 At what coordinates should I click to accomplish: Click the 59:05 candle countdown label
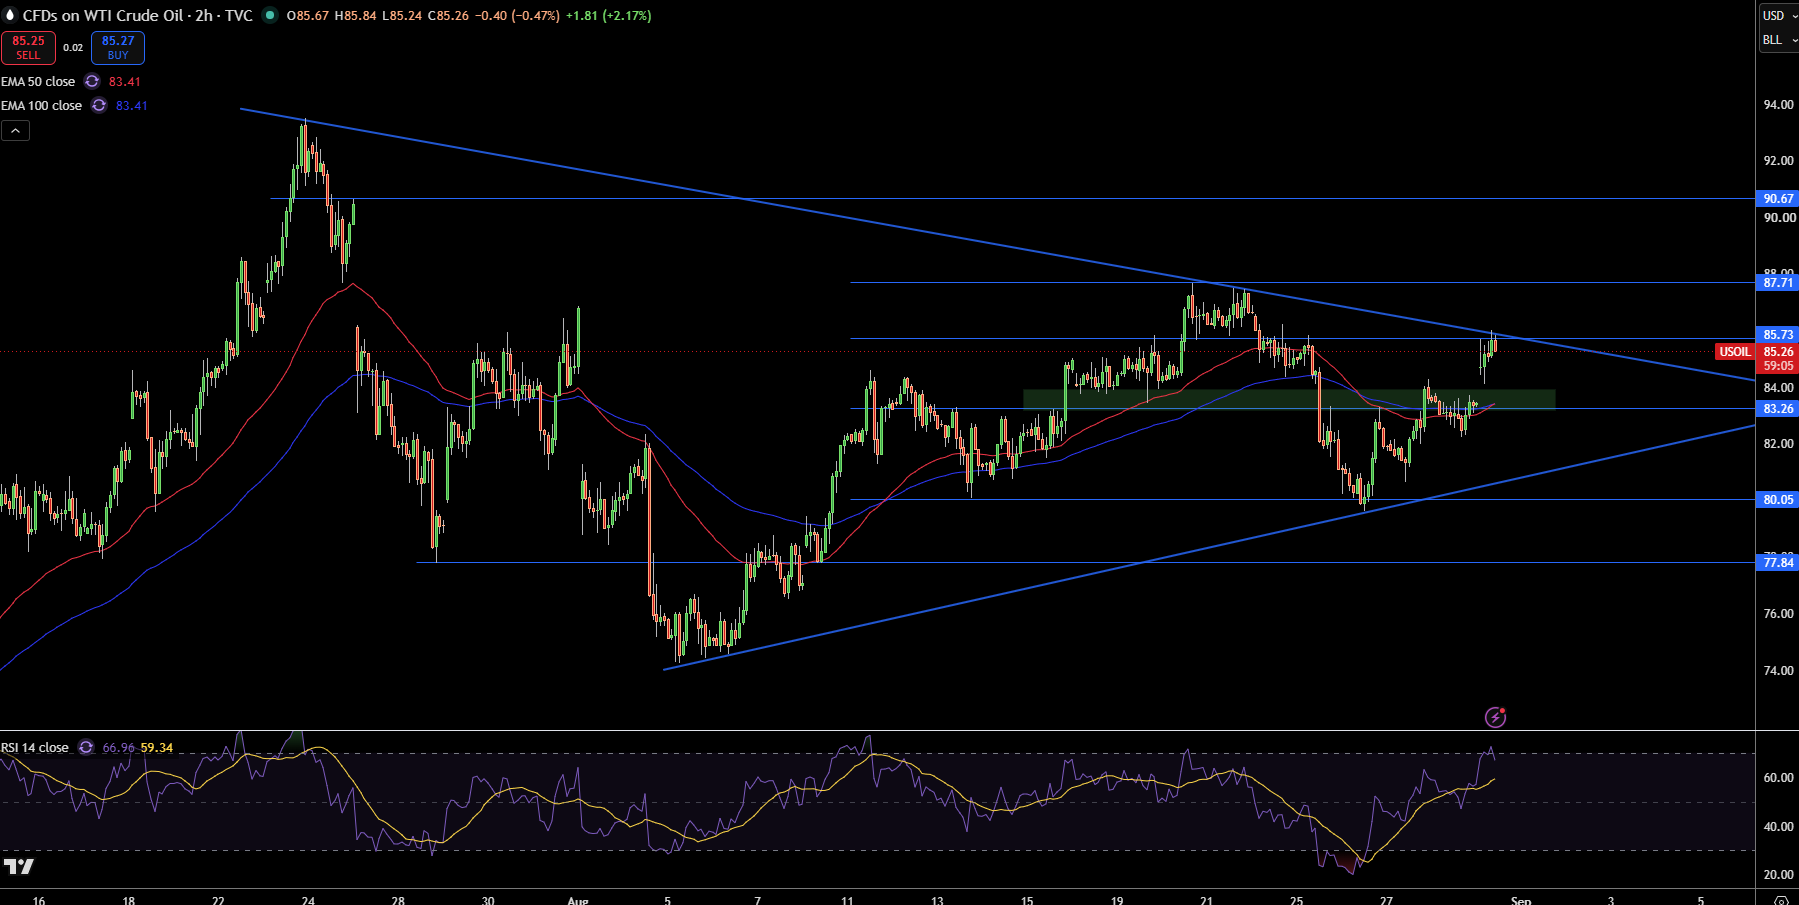point(1778,366)
